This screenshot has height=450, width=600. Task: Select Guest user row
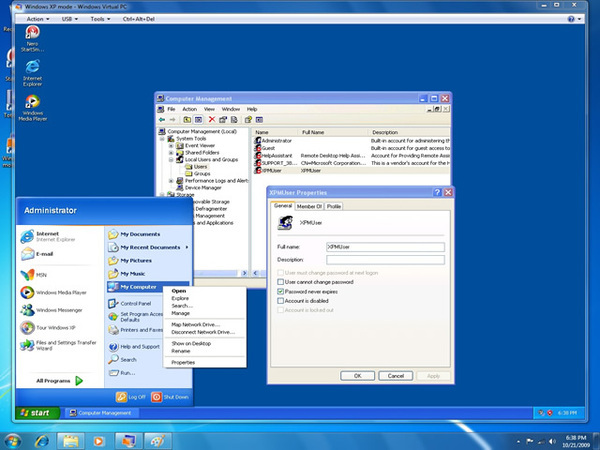click(351, 148)
